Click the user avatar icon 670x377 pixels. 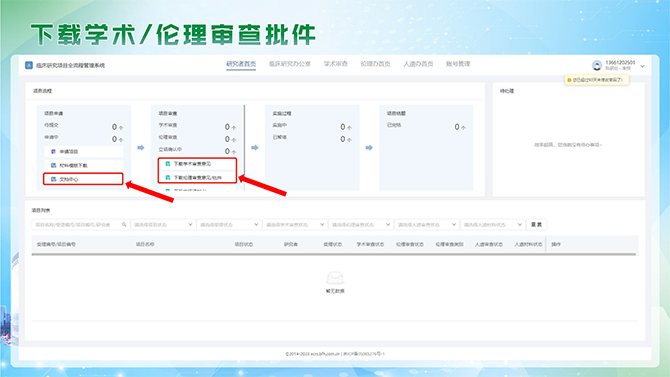[x=597, y=65]
